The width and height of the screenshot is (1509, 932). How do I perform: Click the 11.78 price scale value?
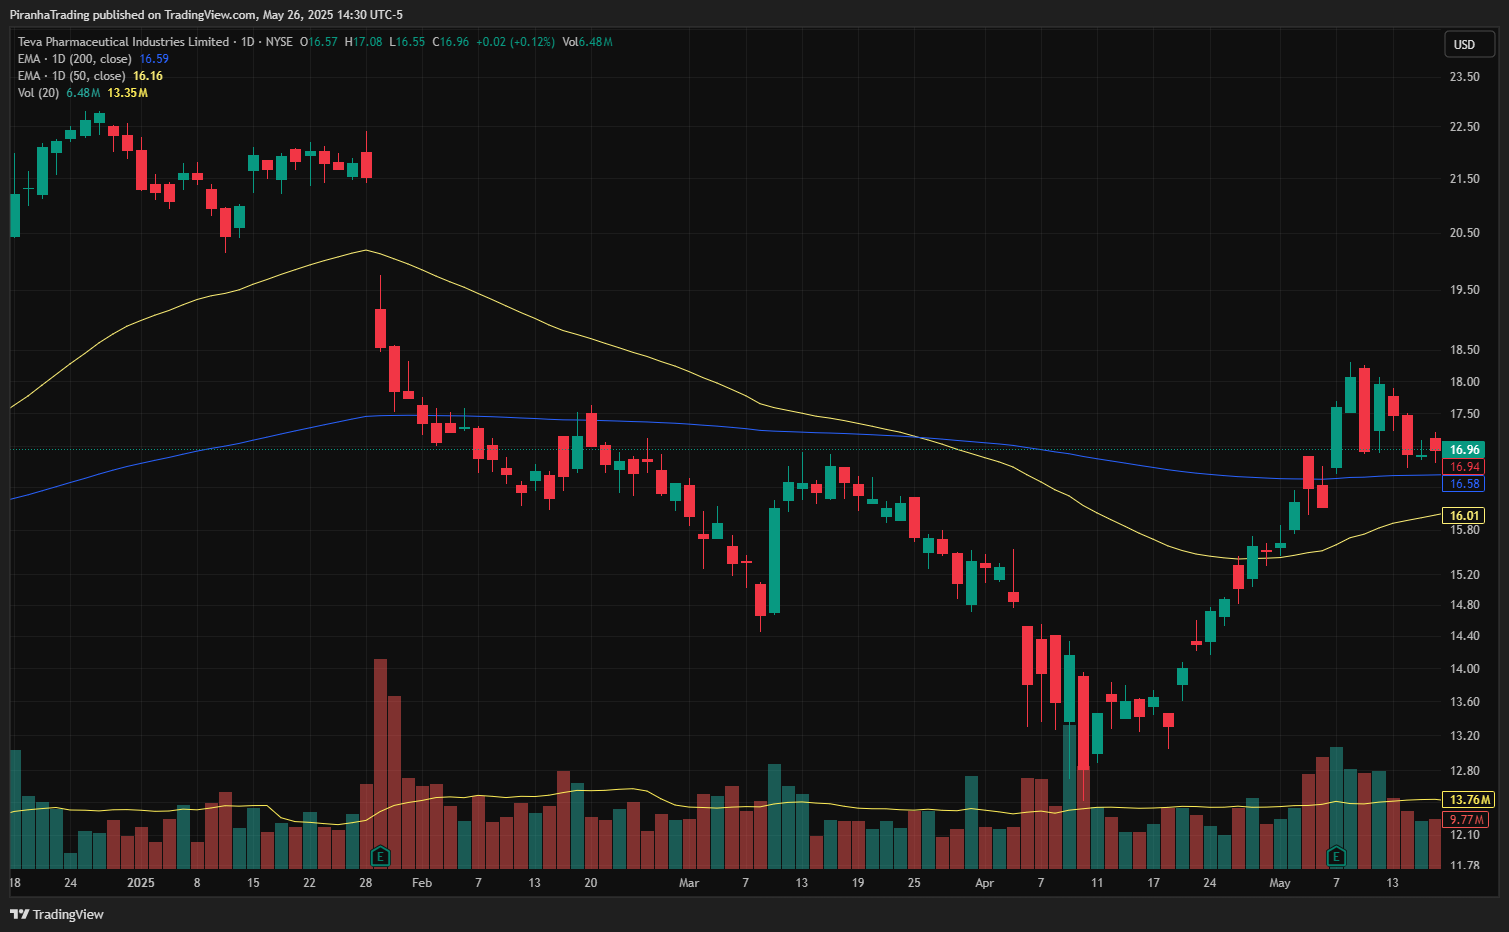[x=1464, y=866]
